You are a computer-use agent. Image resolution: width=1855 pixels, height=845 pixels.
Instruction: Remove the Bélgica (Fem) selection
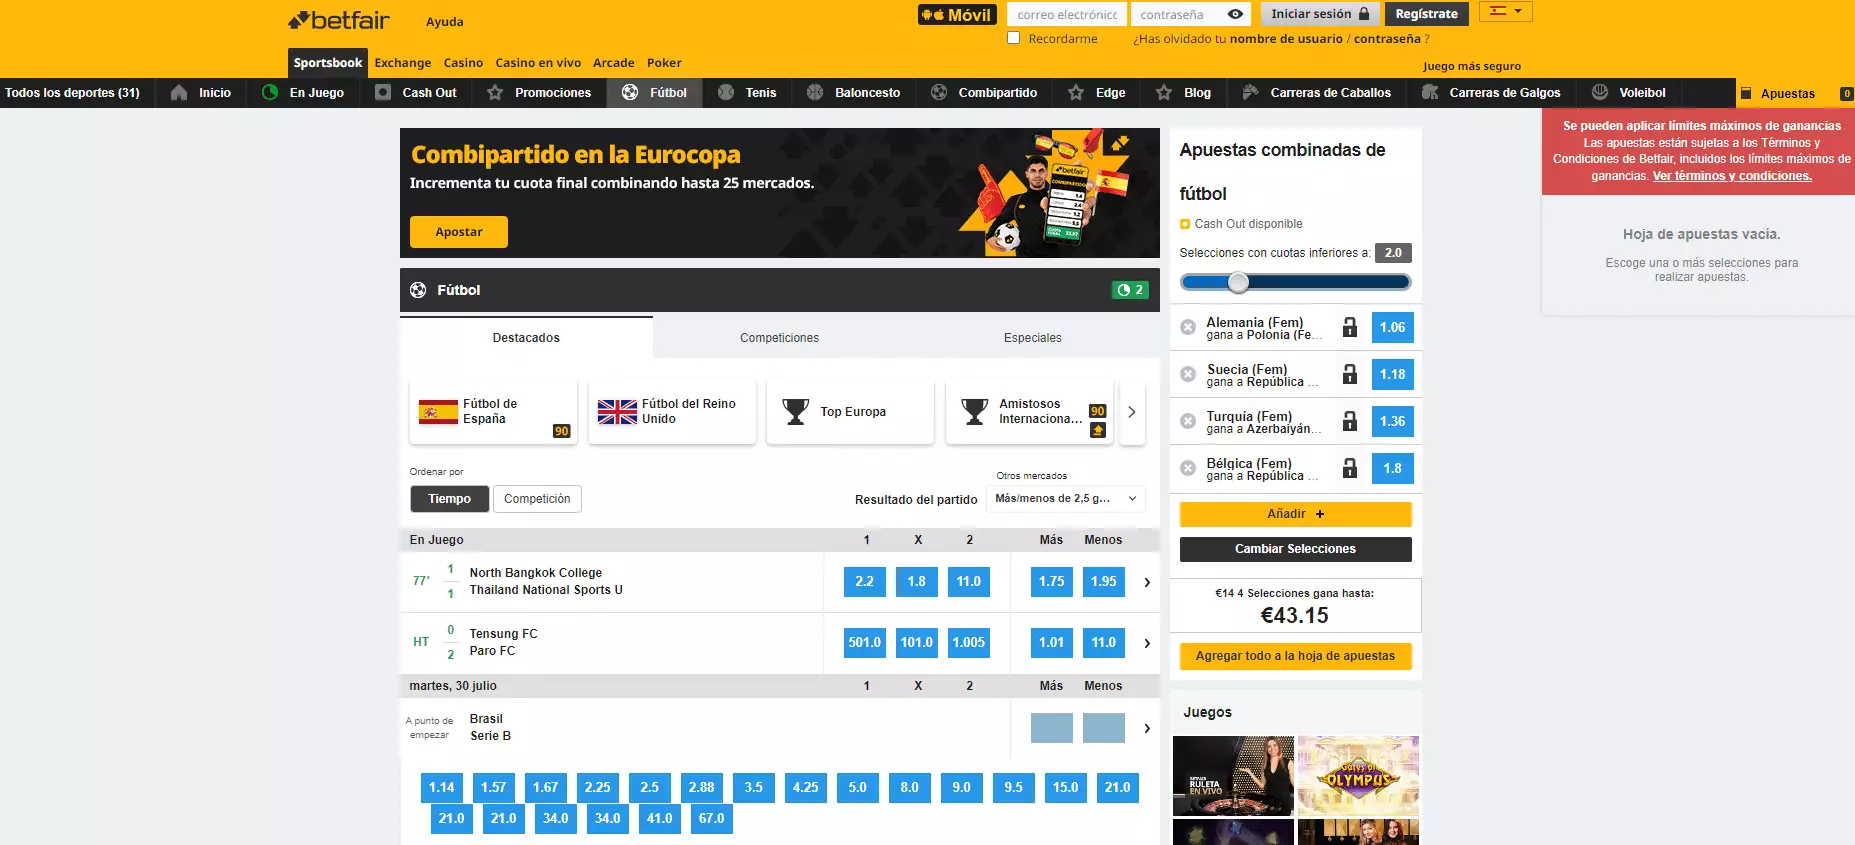click(x=1188, y=468)
